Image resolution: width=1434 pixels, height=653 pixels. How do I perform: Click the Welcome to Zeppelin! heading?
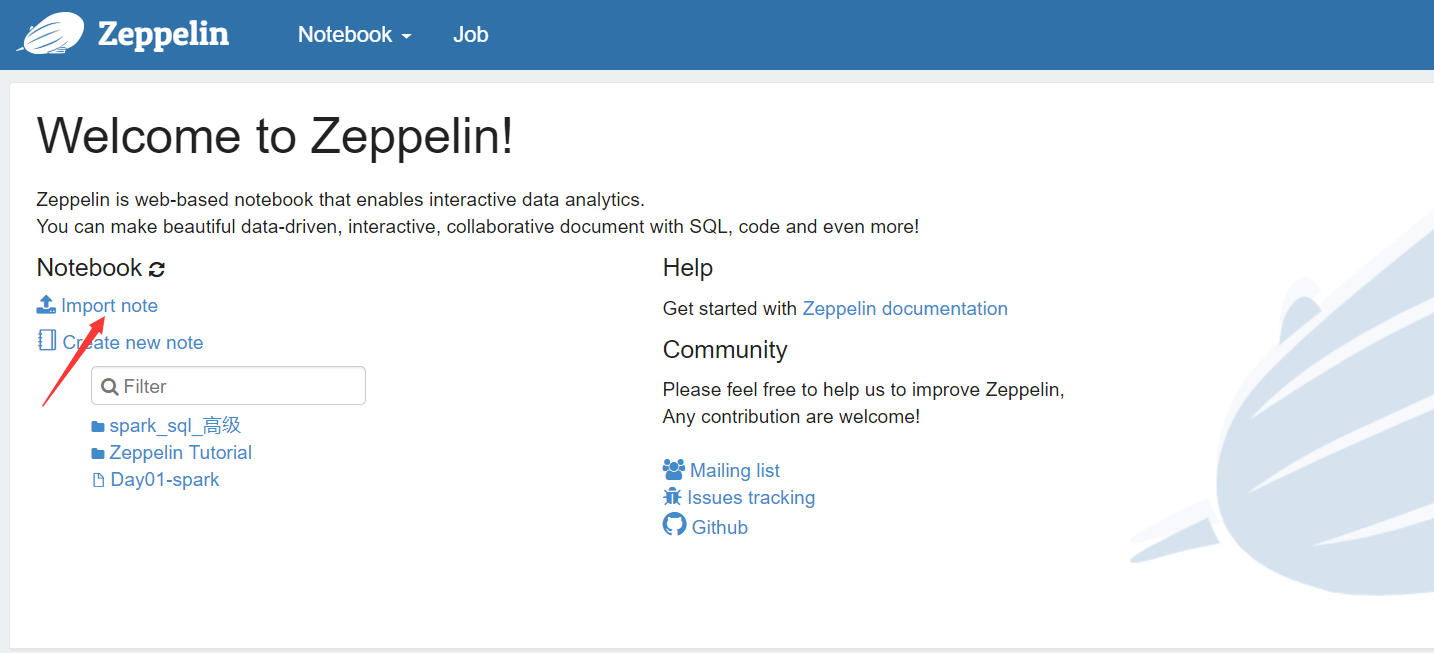(275, 136)
